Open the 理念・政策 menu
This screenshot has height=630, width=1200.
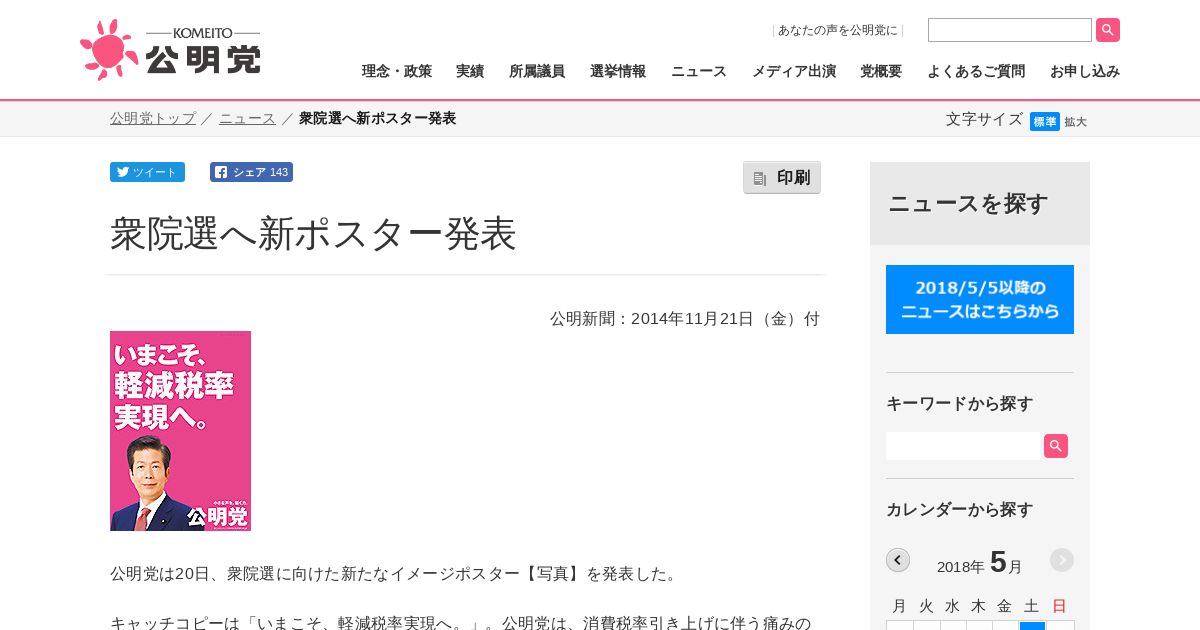pos(397,71)
